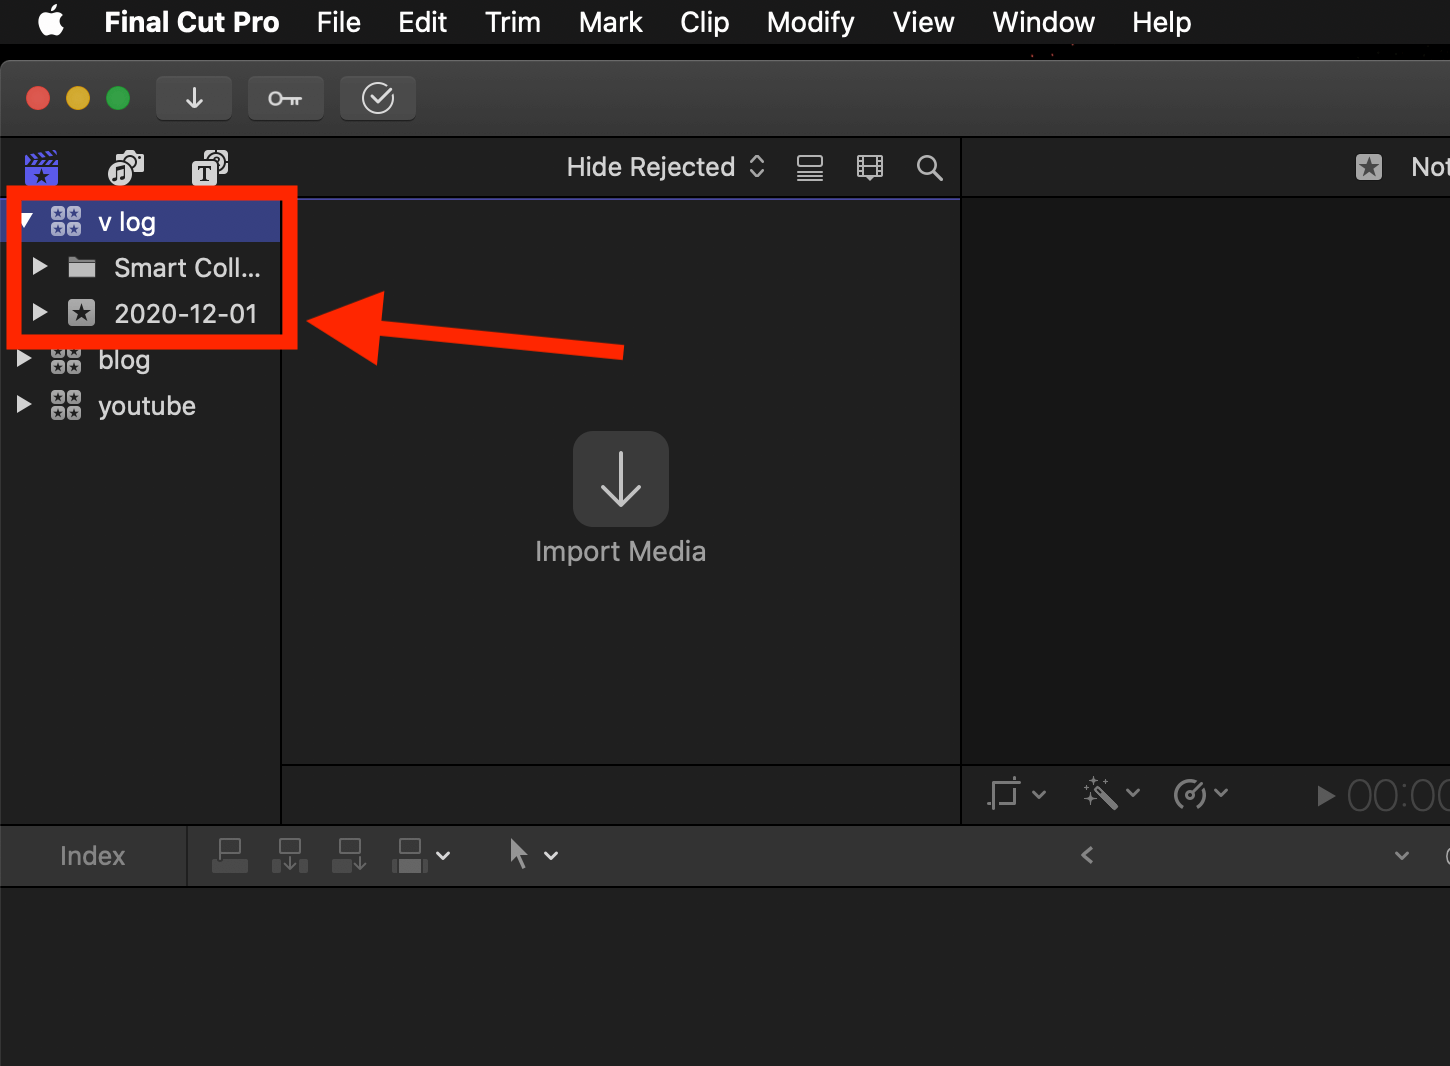This screenshot has width=1450, height=1066.
Task: Click the Import Media button
Action: (620, 479)
